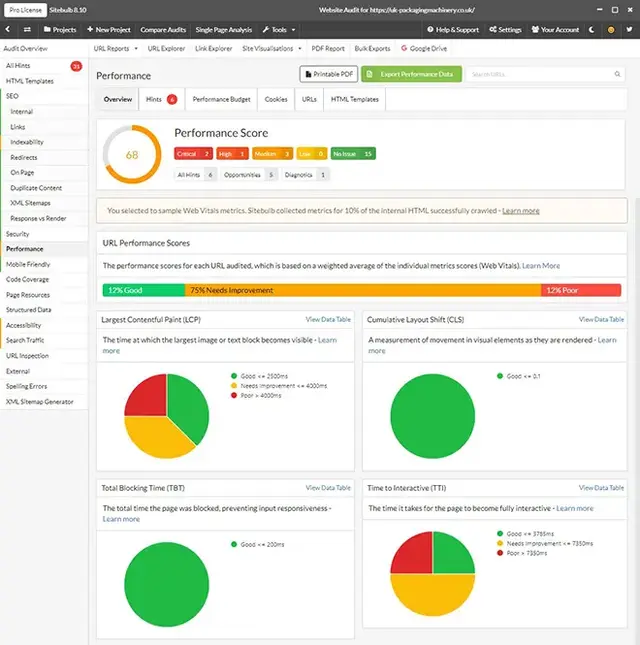Image resolution: width=640 pixels, height=645 pixels.
Task: Open PDF Report
Action: tap(328, 49)
